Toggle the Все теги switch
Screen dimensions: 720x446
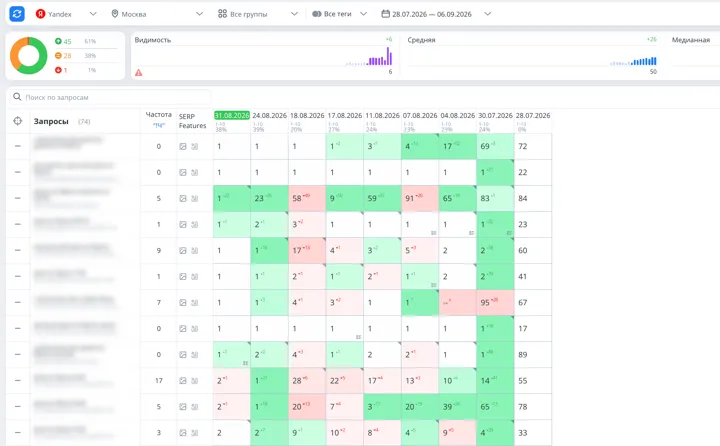pos(317,14)
